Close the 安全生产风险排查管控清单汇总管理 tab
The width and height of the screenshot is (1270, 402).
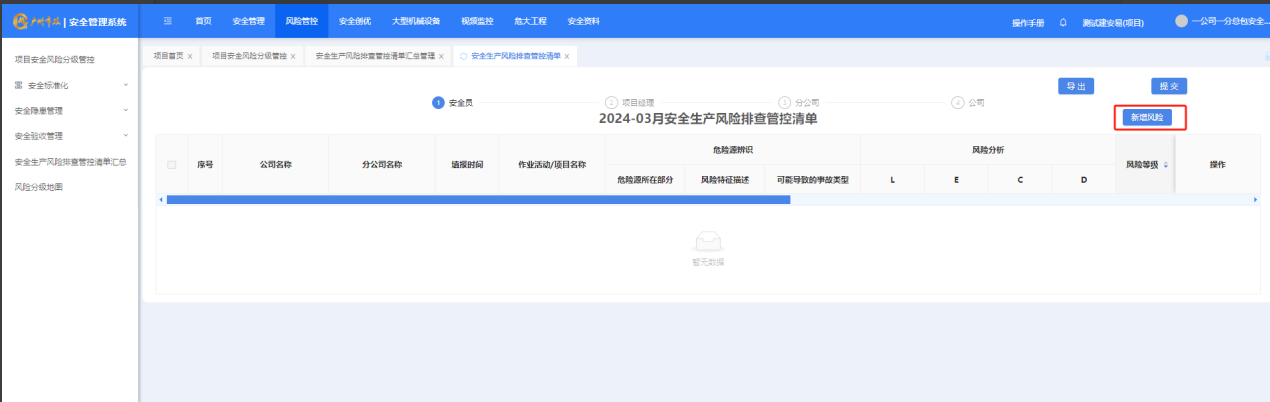[441, 57]
